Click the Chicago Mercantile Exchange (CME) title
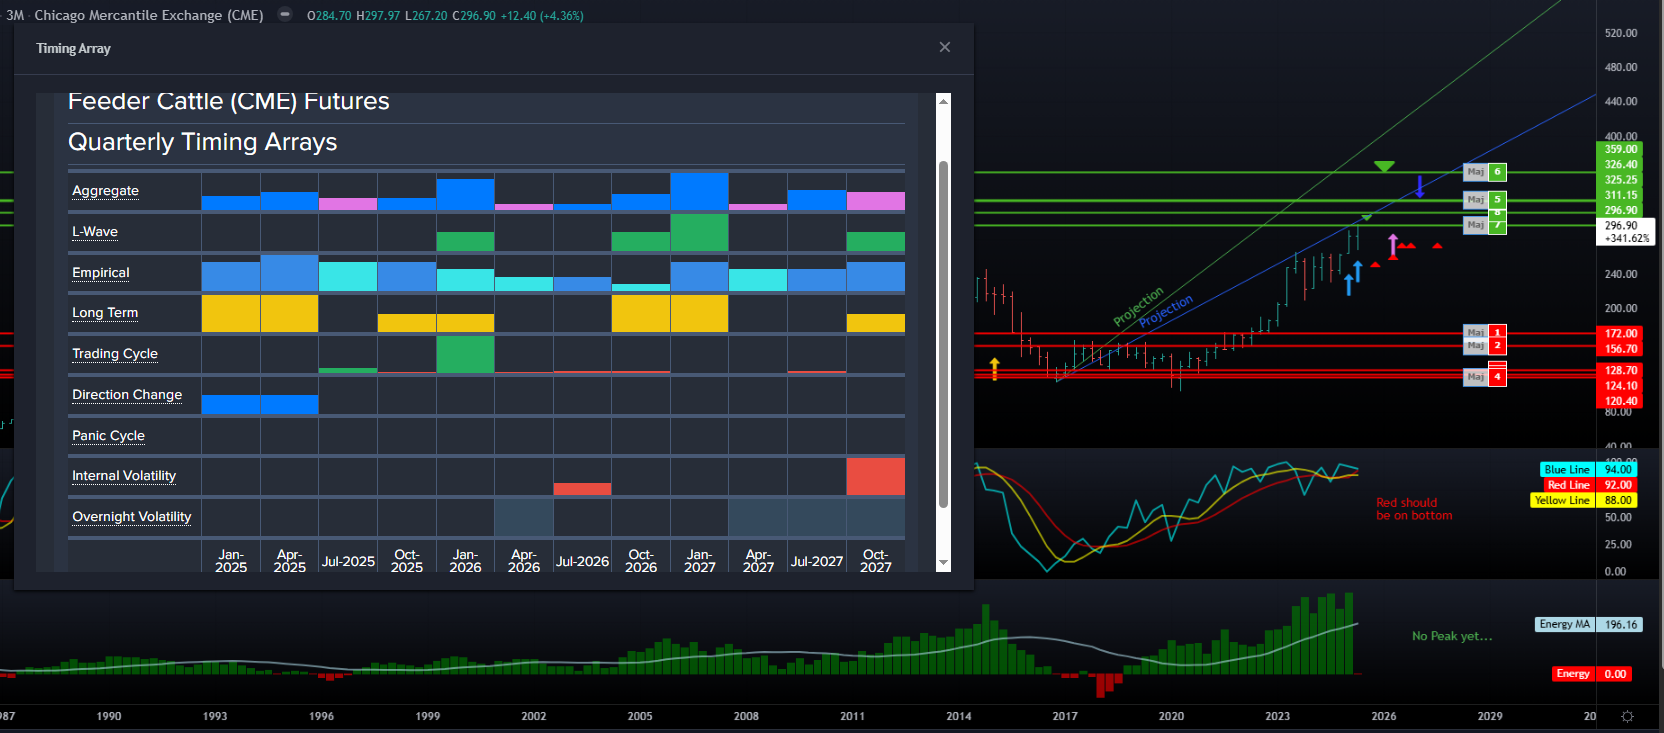 coord(149,15)
